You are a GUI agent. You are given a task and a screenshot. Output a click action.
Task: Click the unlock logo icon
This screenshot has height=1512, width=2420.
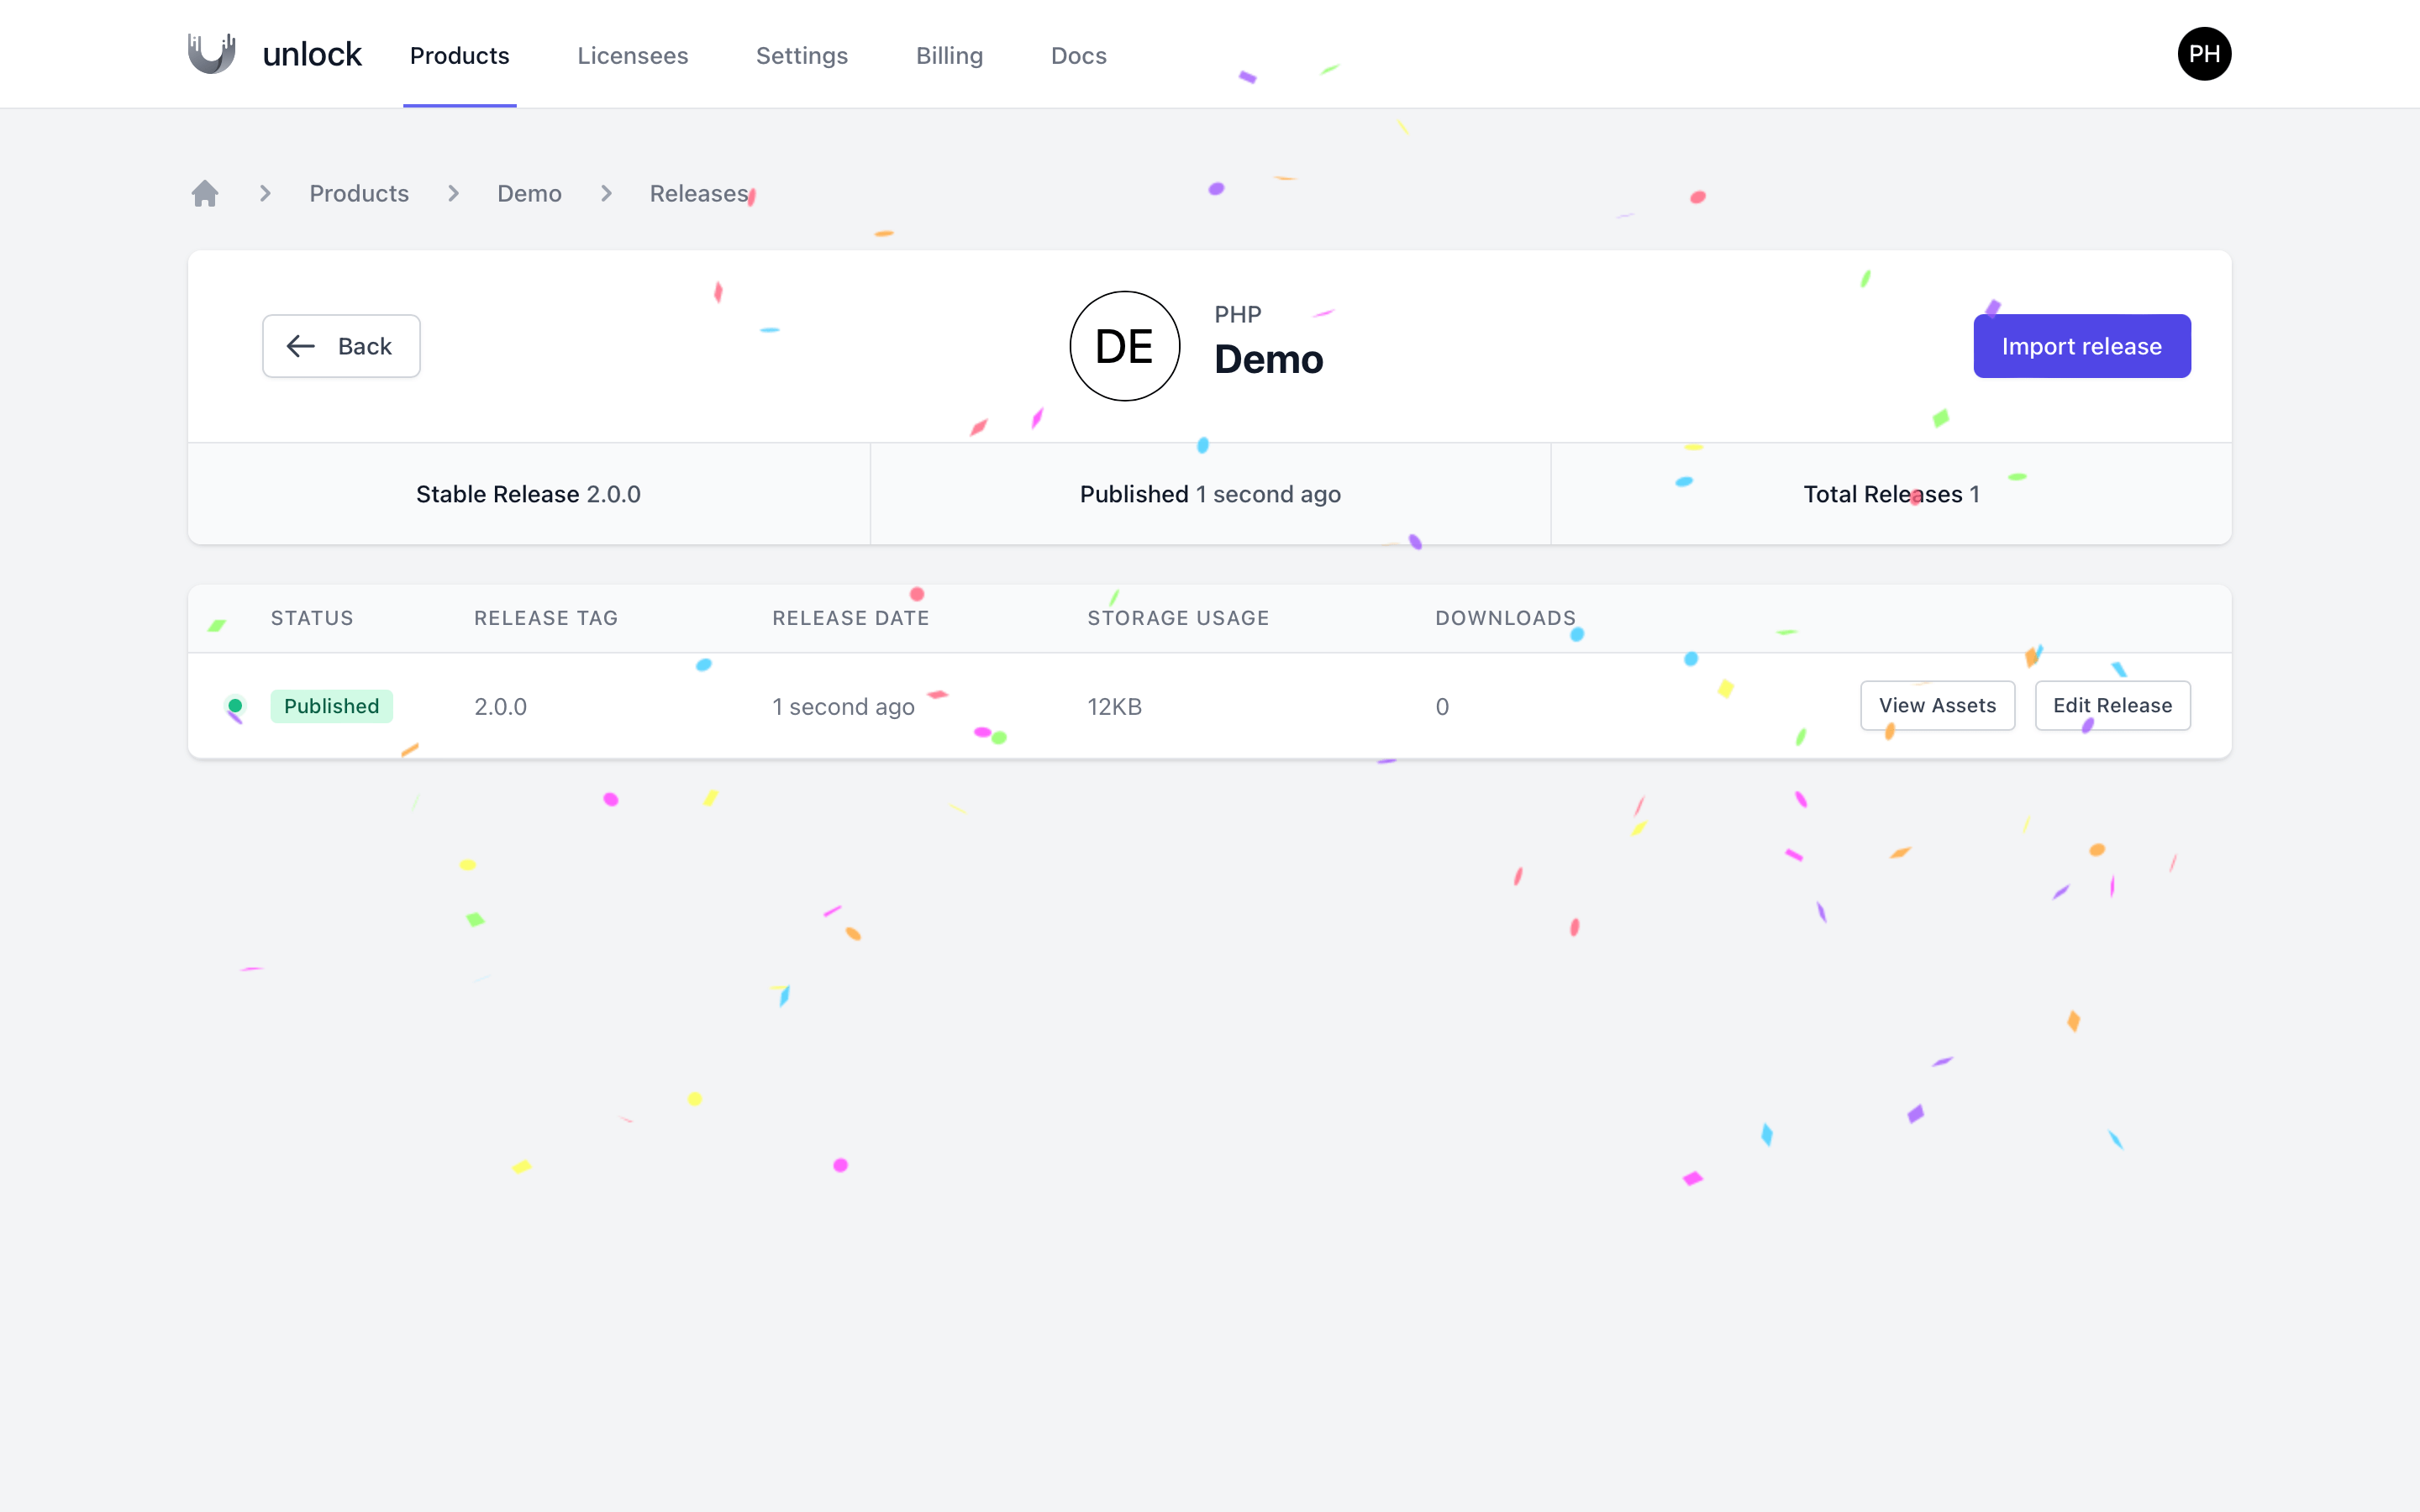212,54
